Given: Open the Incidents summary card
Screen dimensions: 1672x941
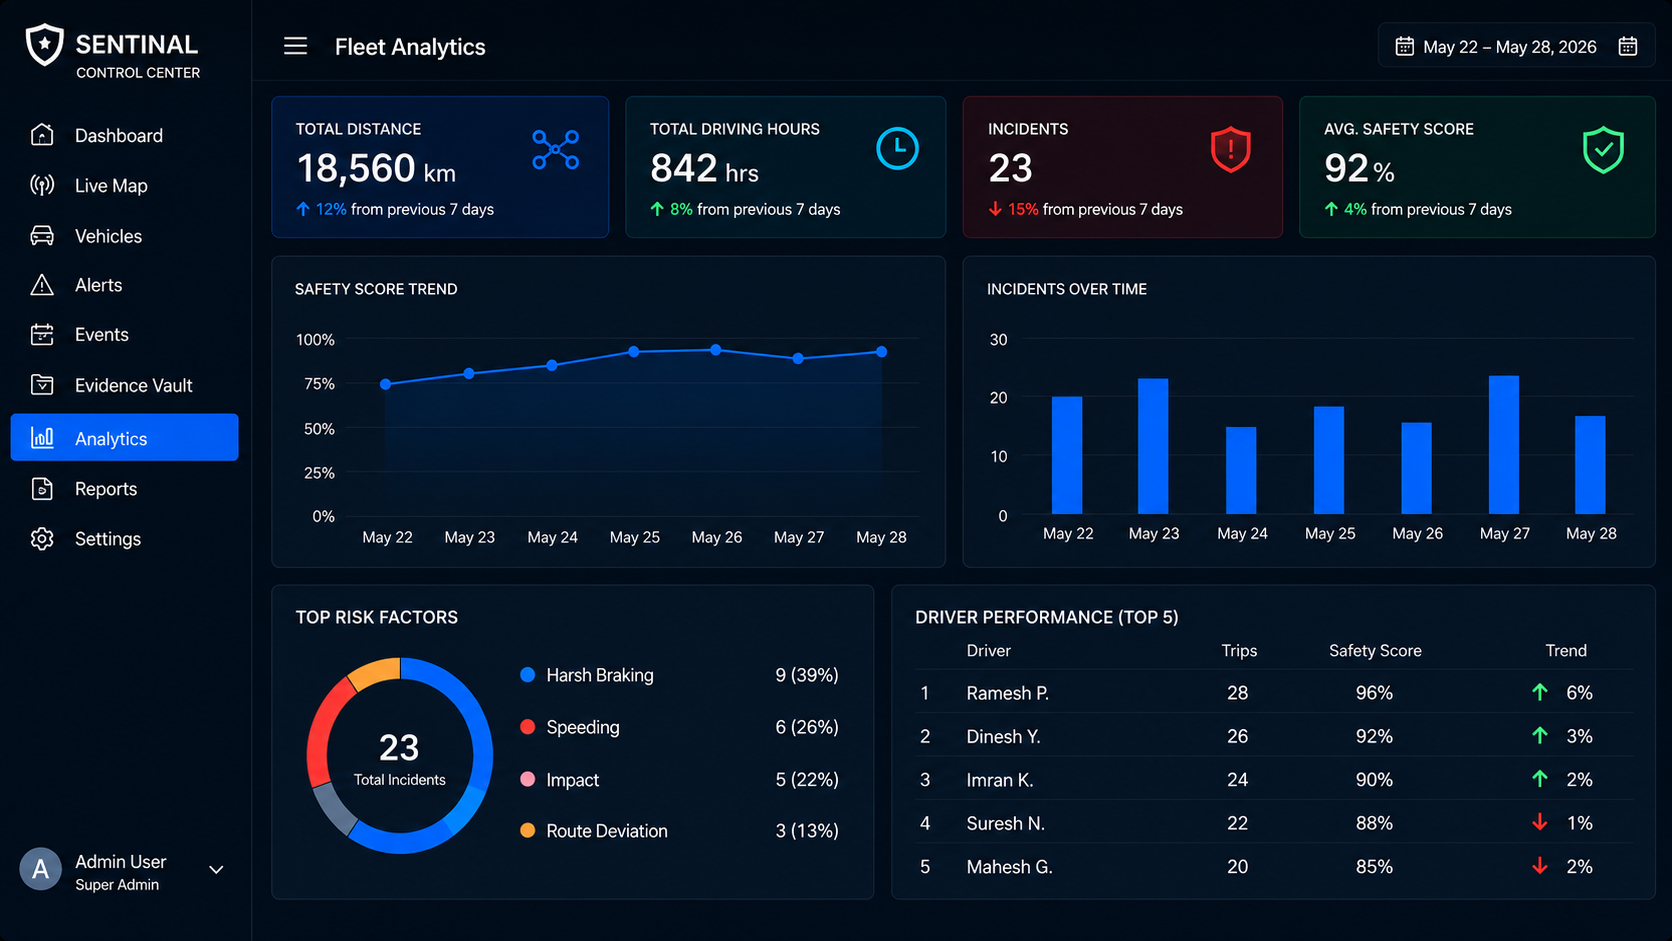Looking at the screenshot, I should [1122, 167].
